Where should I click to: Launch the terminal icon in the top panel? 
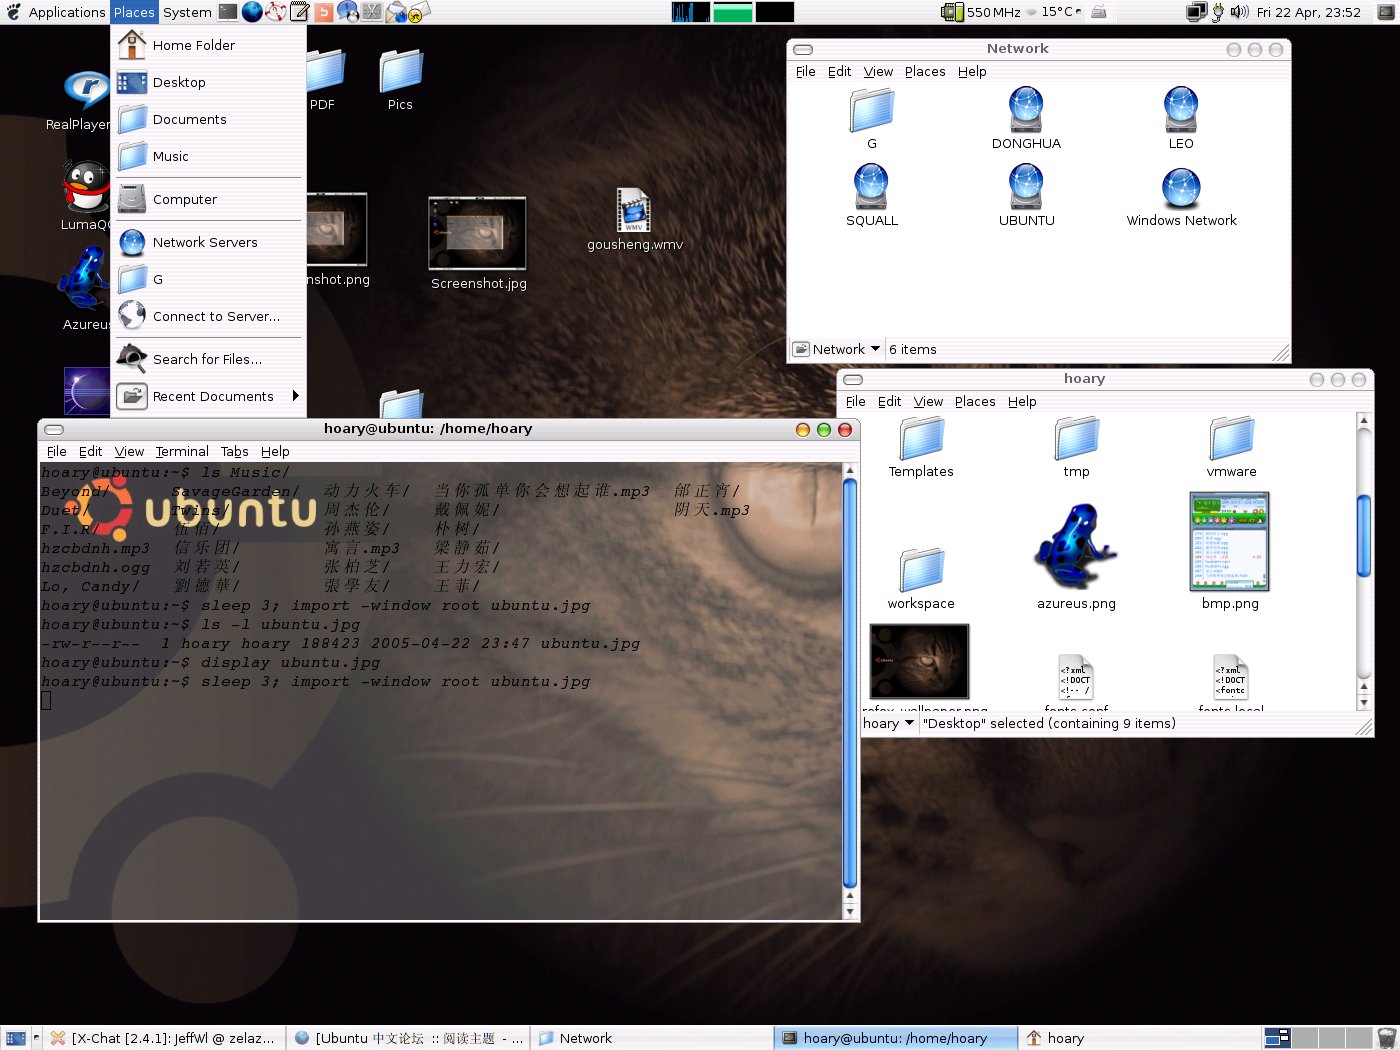click(x=228, y=12)
